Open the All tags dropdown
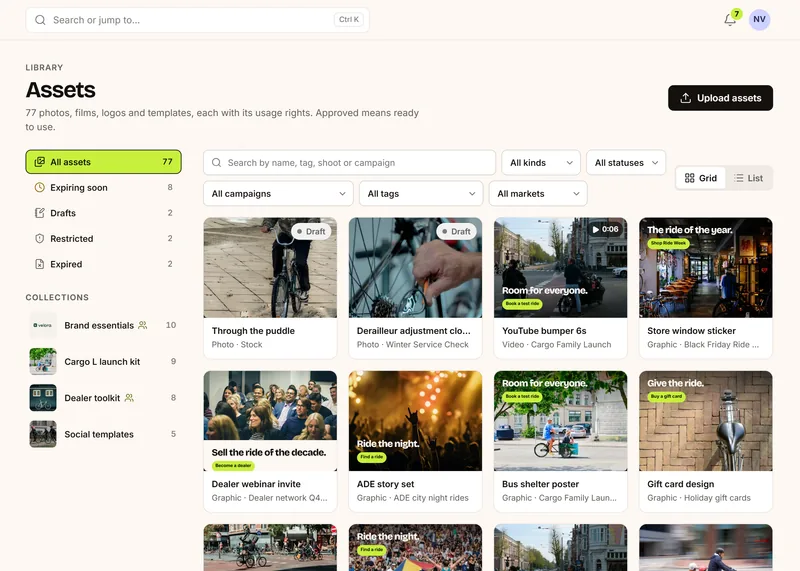This screenshot has height=571, width=800. click(421, 193)
